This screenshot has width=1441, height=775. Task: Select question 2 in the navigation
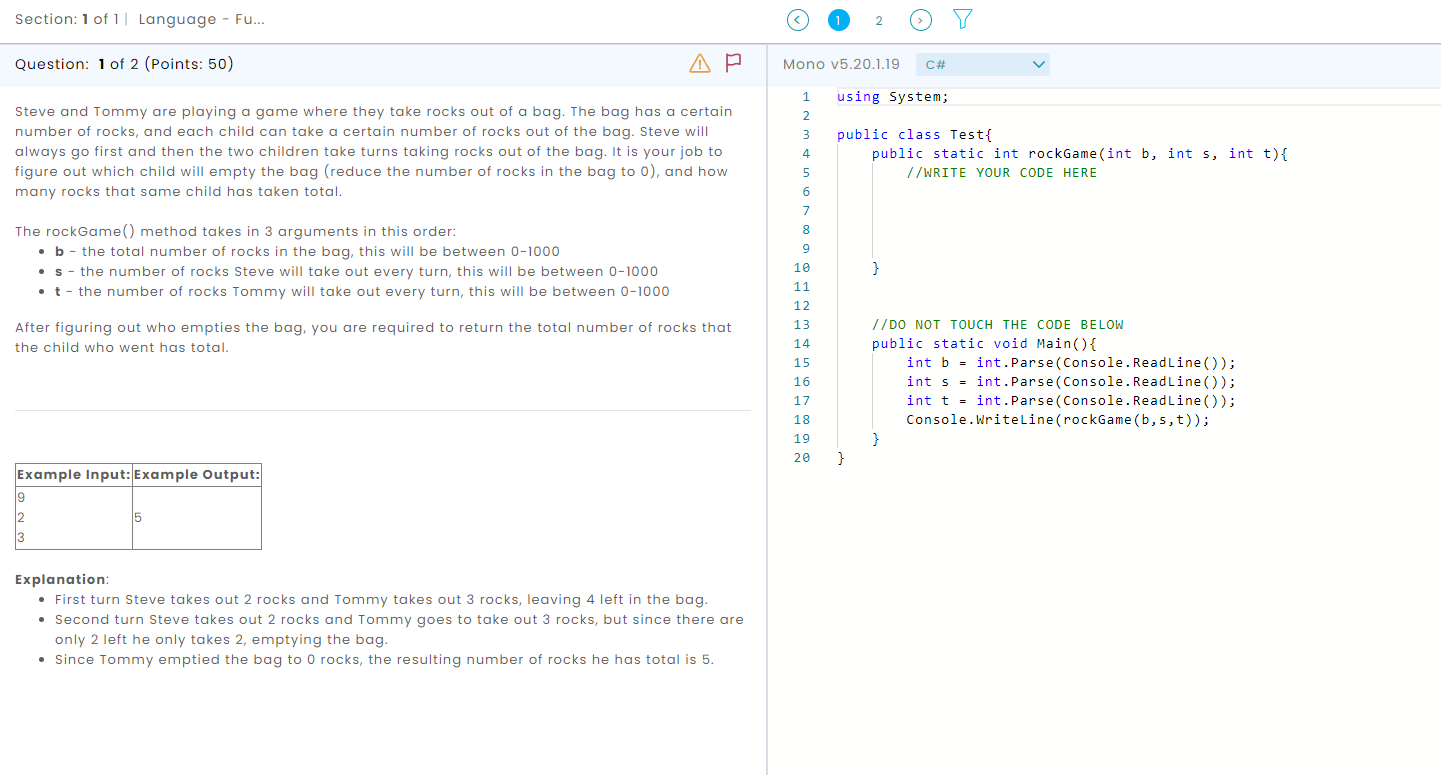(x=879, y=19)
